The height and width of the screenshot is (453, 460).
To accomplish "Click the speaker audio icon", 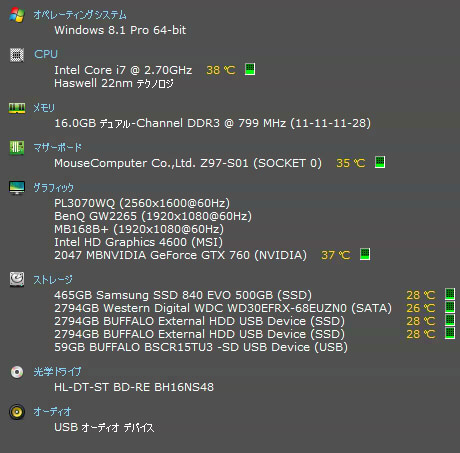I will point(17,412).
